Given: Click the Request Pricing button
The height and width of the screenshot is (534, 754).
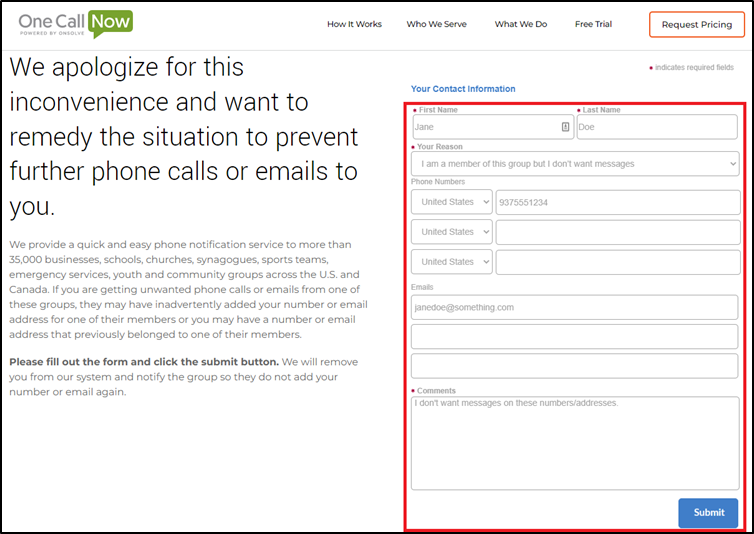Looking at the screenshot, I should (696, 24).
